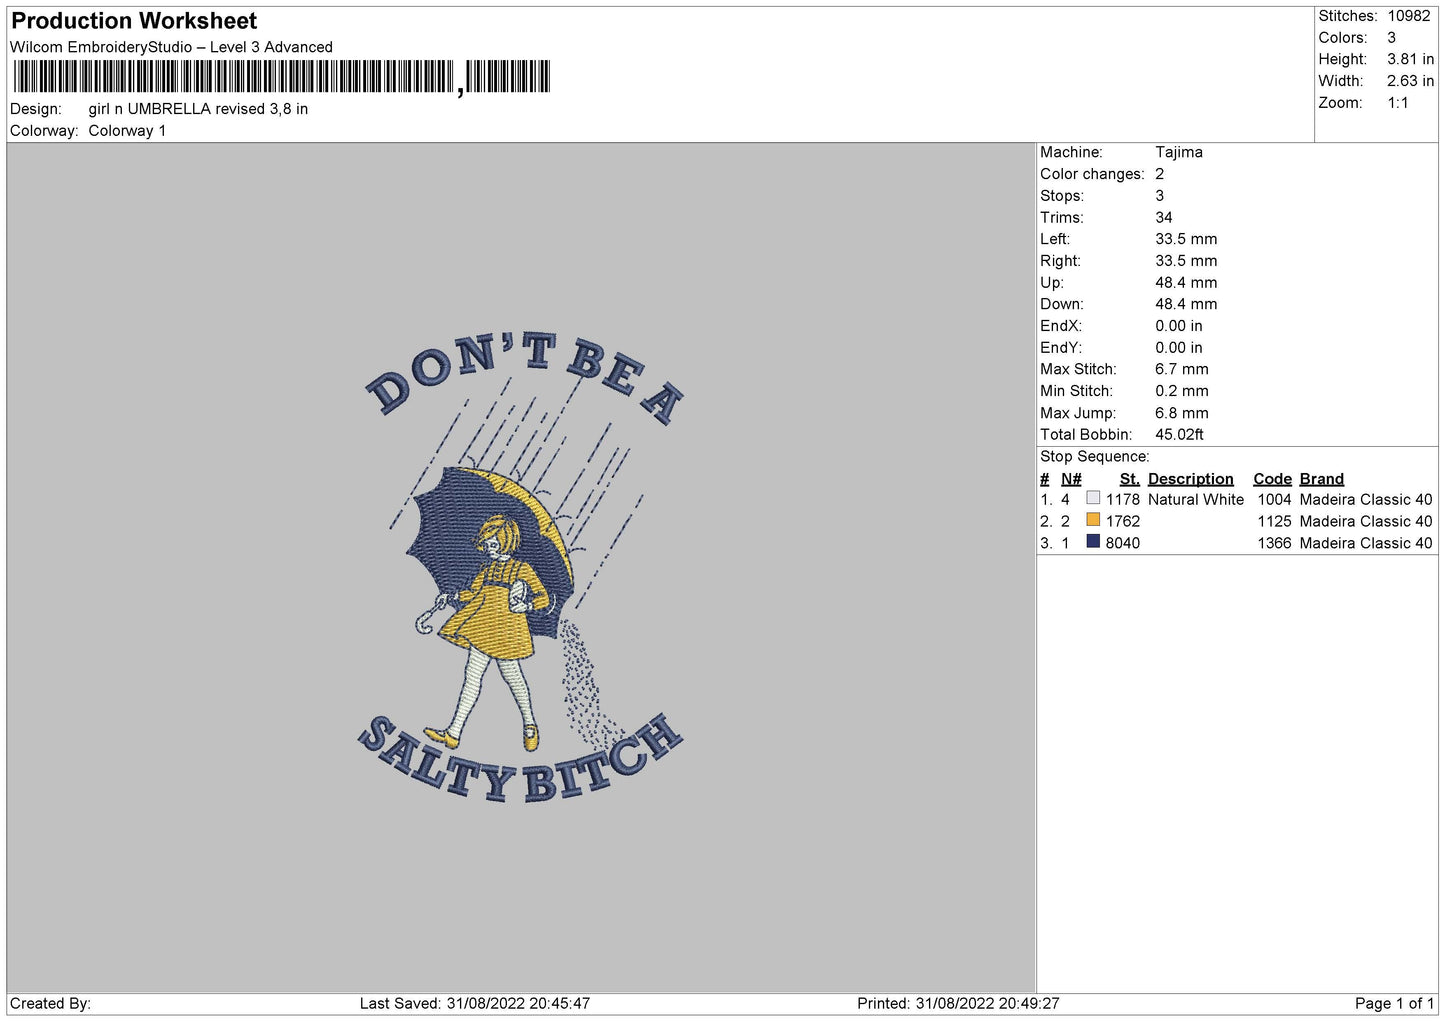Select the orange 1762 thread swatch
Screen dimensions: 1445x1021
(x=1093, y=520)
